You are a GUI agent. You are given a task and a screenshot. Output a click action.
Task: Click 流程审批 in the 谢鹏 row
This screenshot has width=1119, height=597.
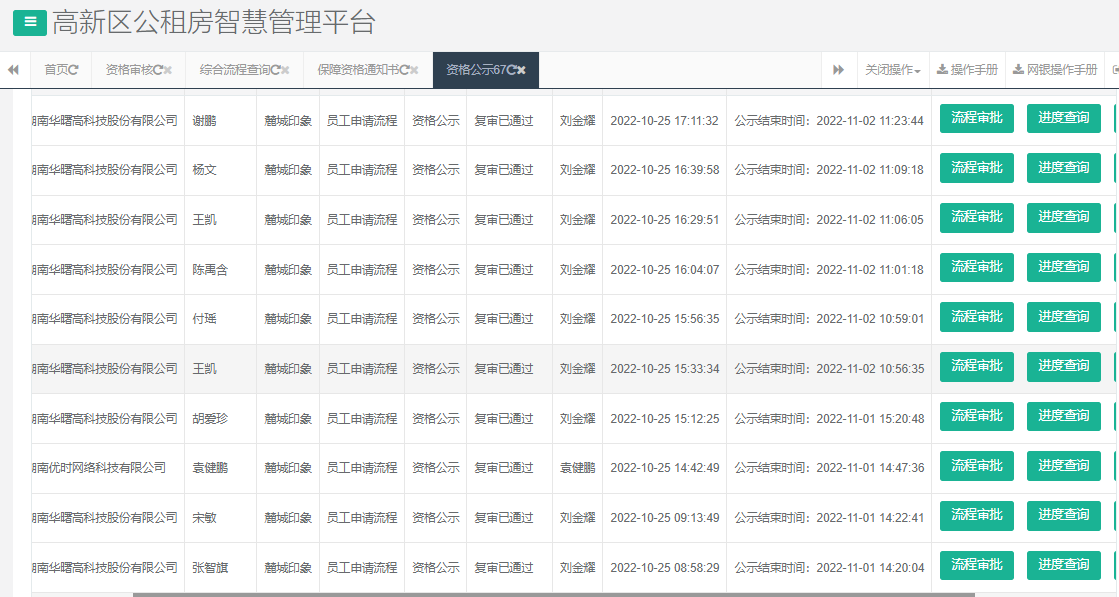click(976, 118)
